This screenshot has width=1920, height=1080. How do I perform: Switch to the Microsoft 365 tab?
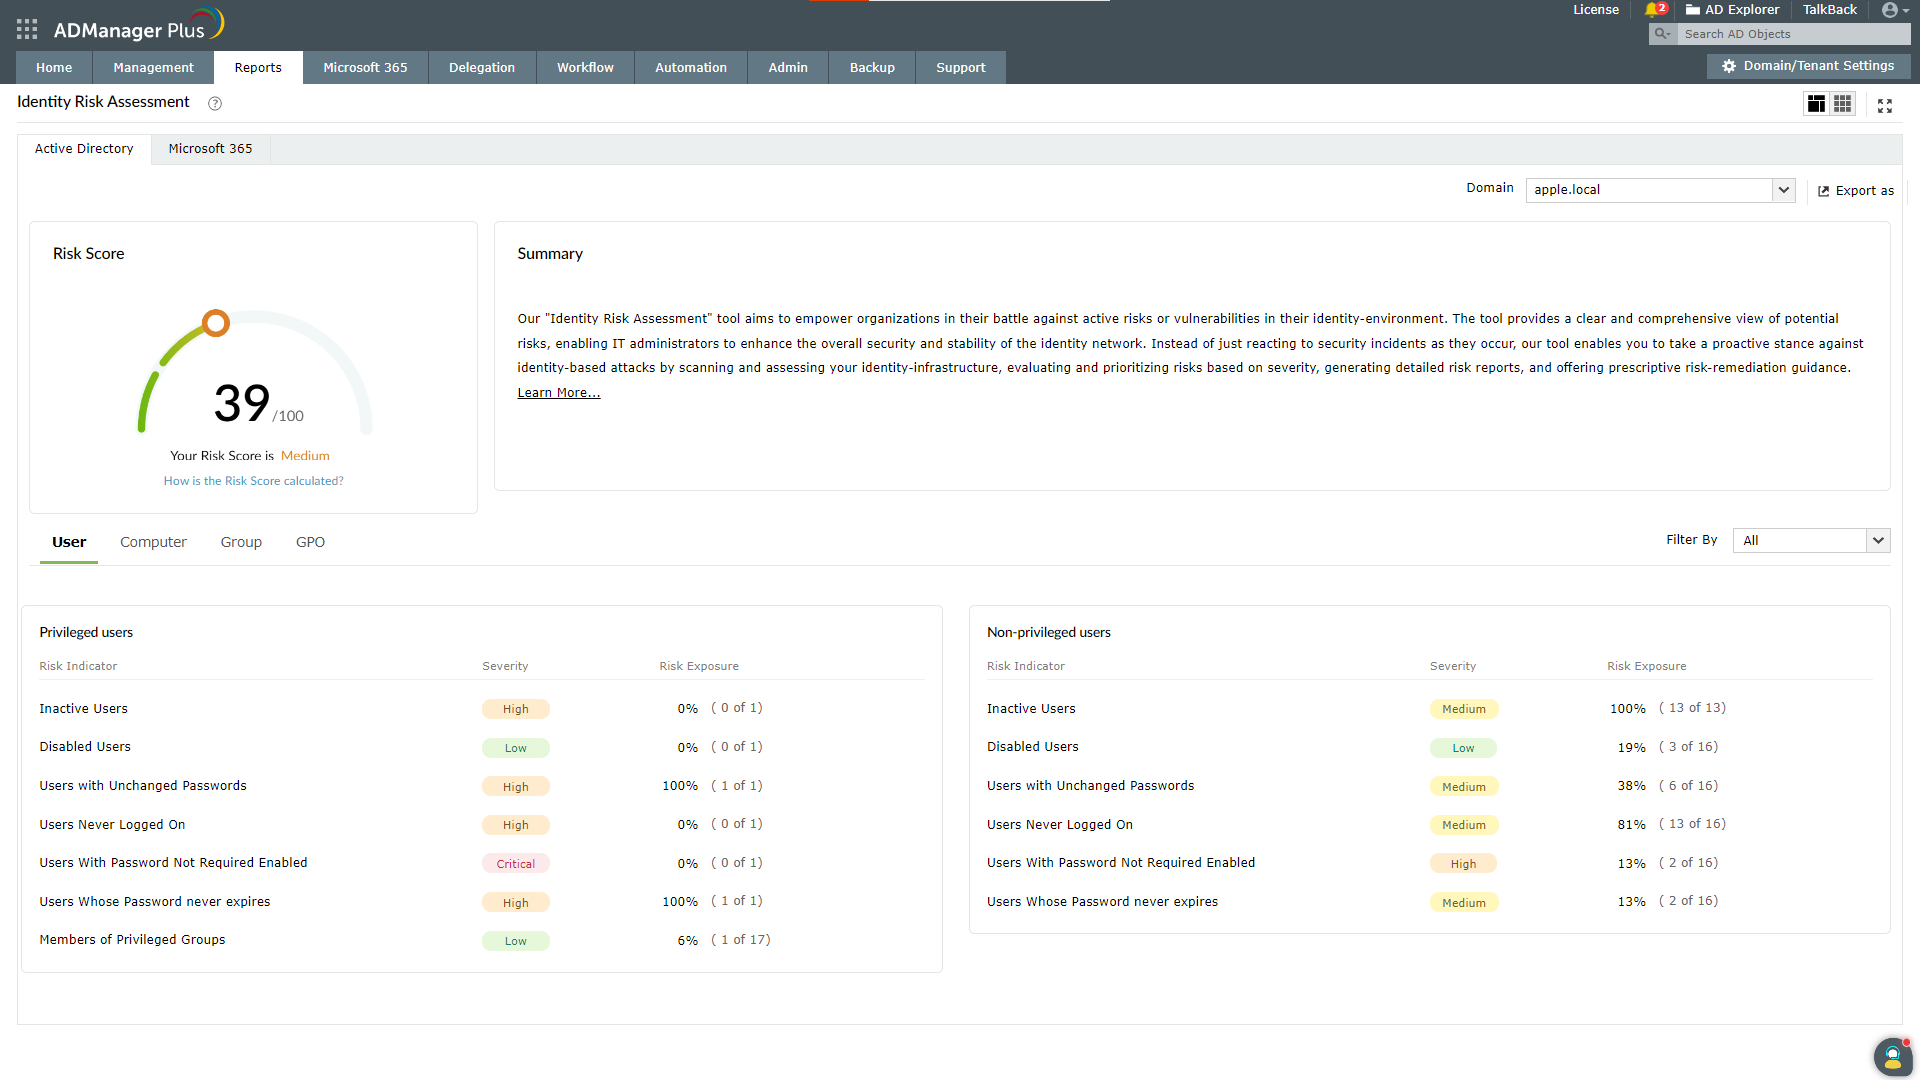click(210, 148)
